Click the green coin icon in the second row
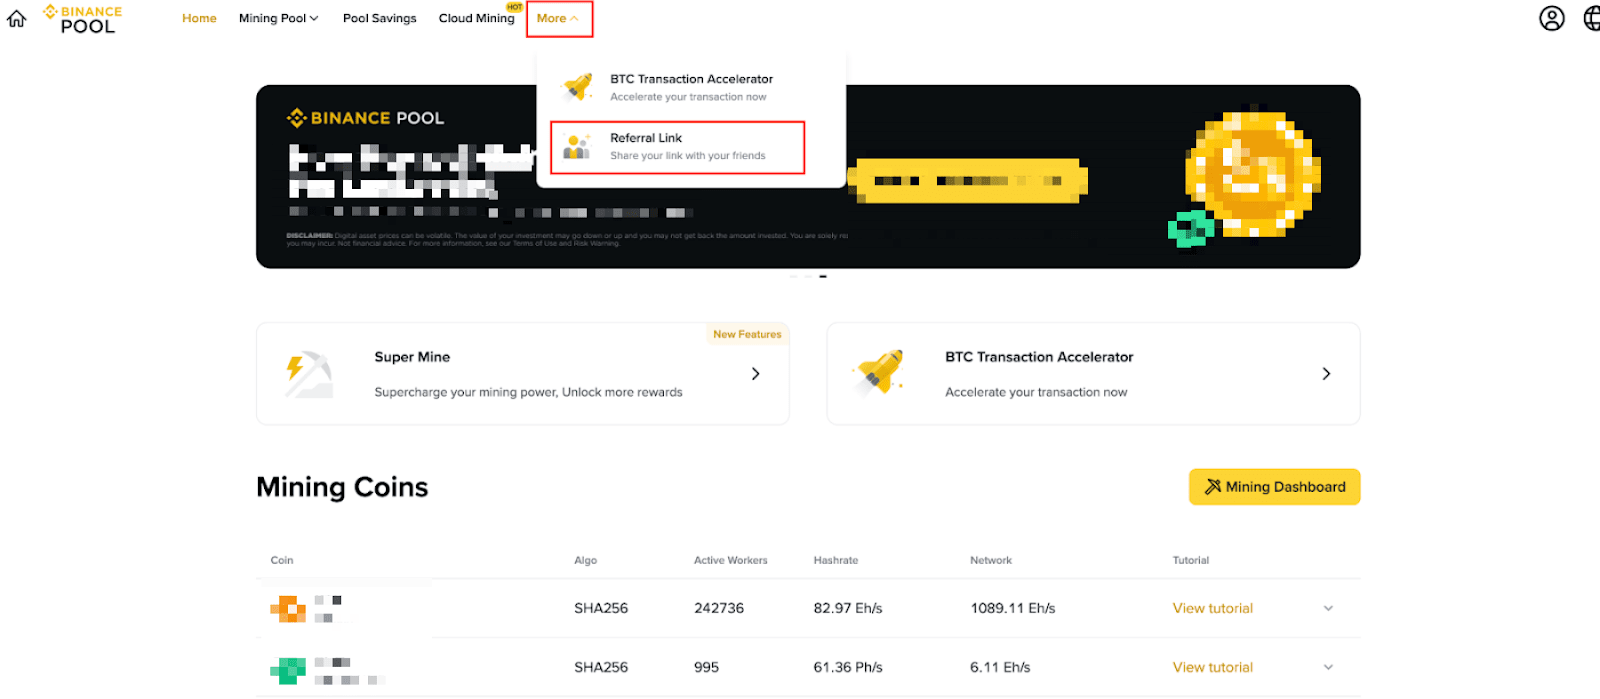 pyautogui.click(x=288, y=670)
